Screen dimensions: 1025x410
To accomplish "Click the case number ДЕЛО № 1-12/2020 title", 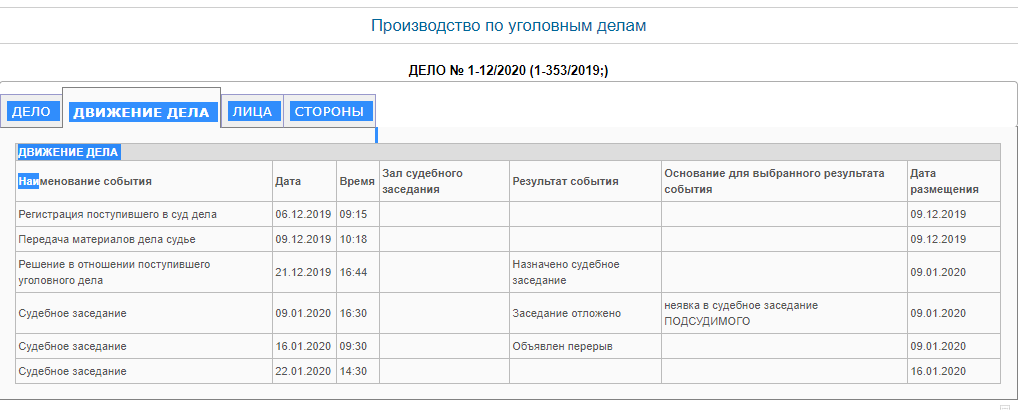I will 508,71.
